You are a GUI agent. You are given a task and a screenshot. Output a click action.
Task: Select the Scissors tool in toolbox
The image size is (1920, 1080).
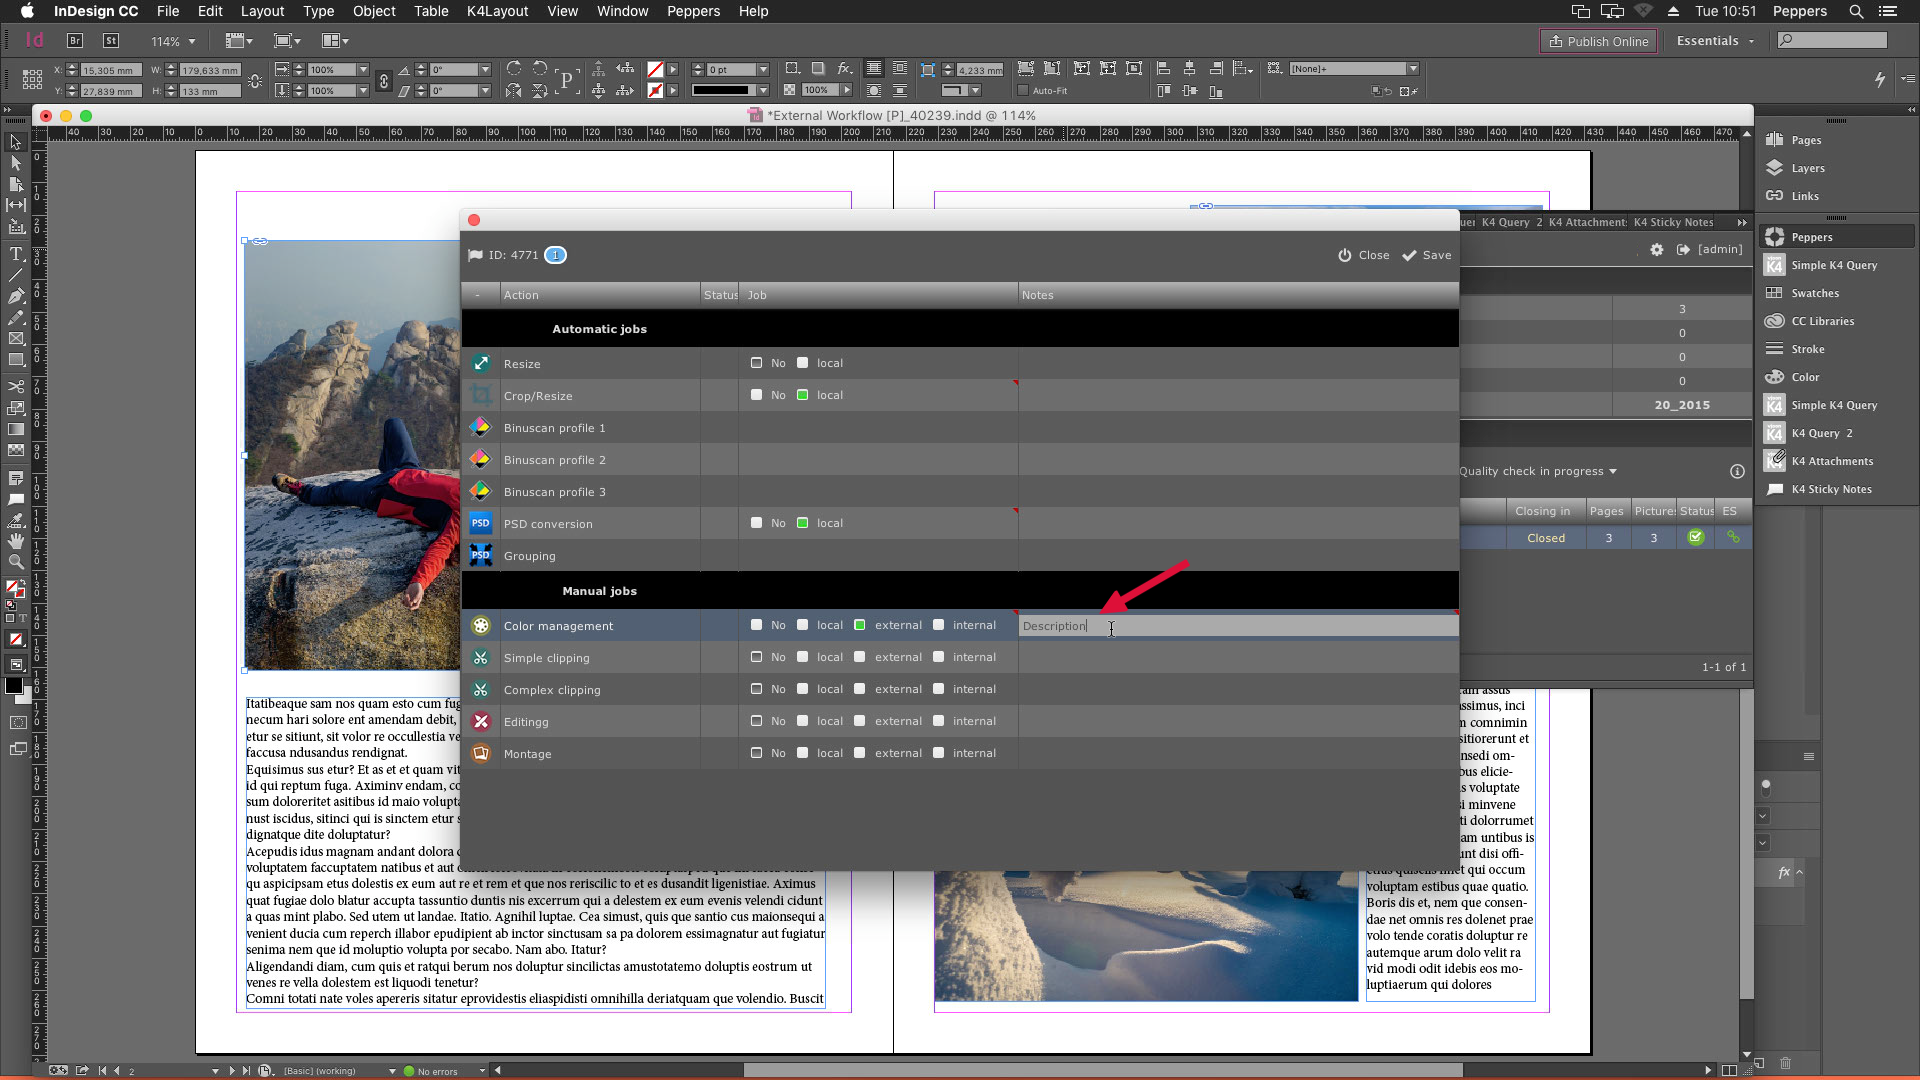coord(16,386)
